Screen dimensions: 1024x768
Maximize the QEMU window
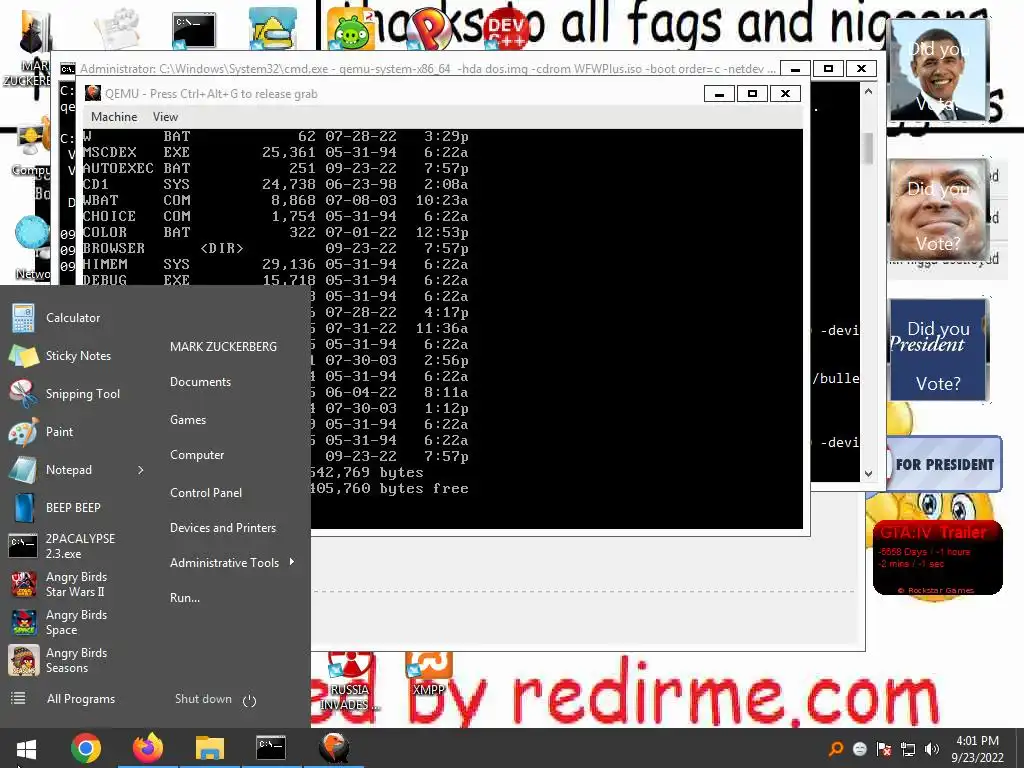tap(752, 94)
